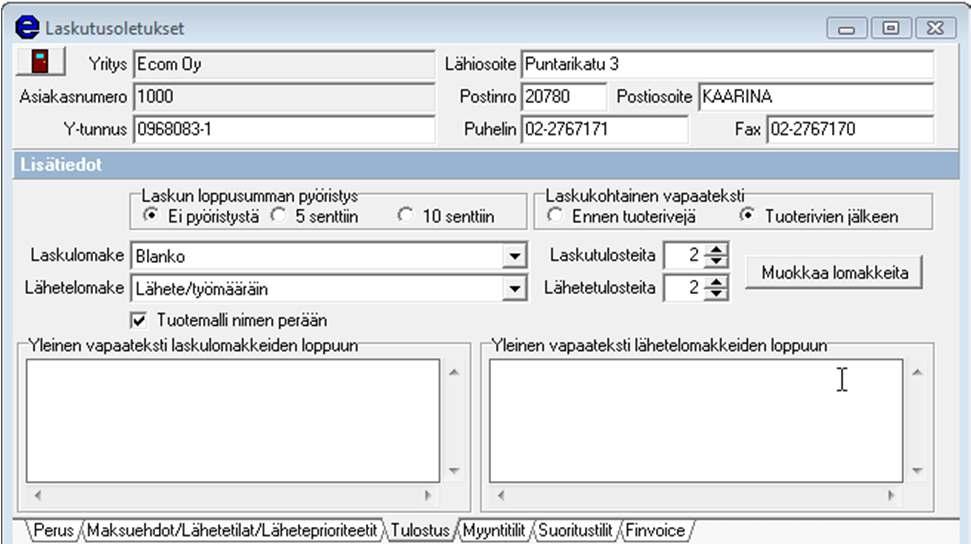
Task: Click the invoice form free text area
Action: click(233, 421)
